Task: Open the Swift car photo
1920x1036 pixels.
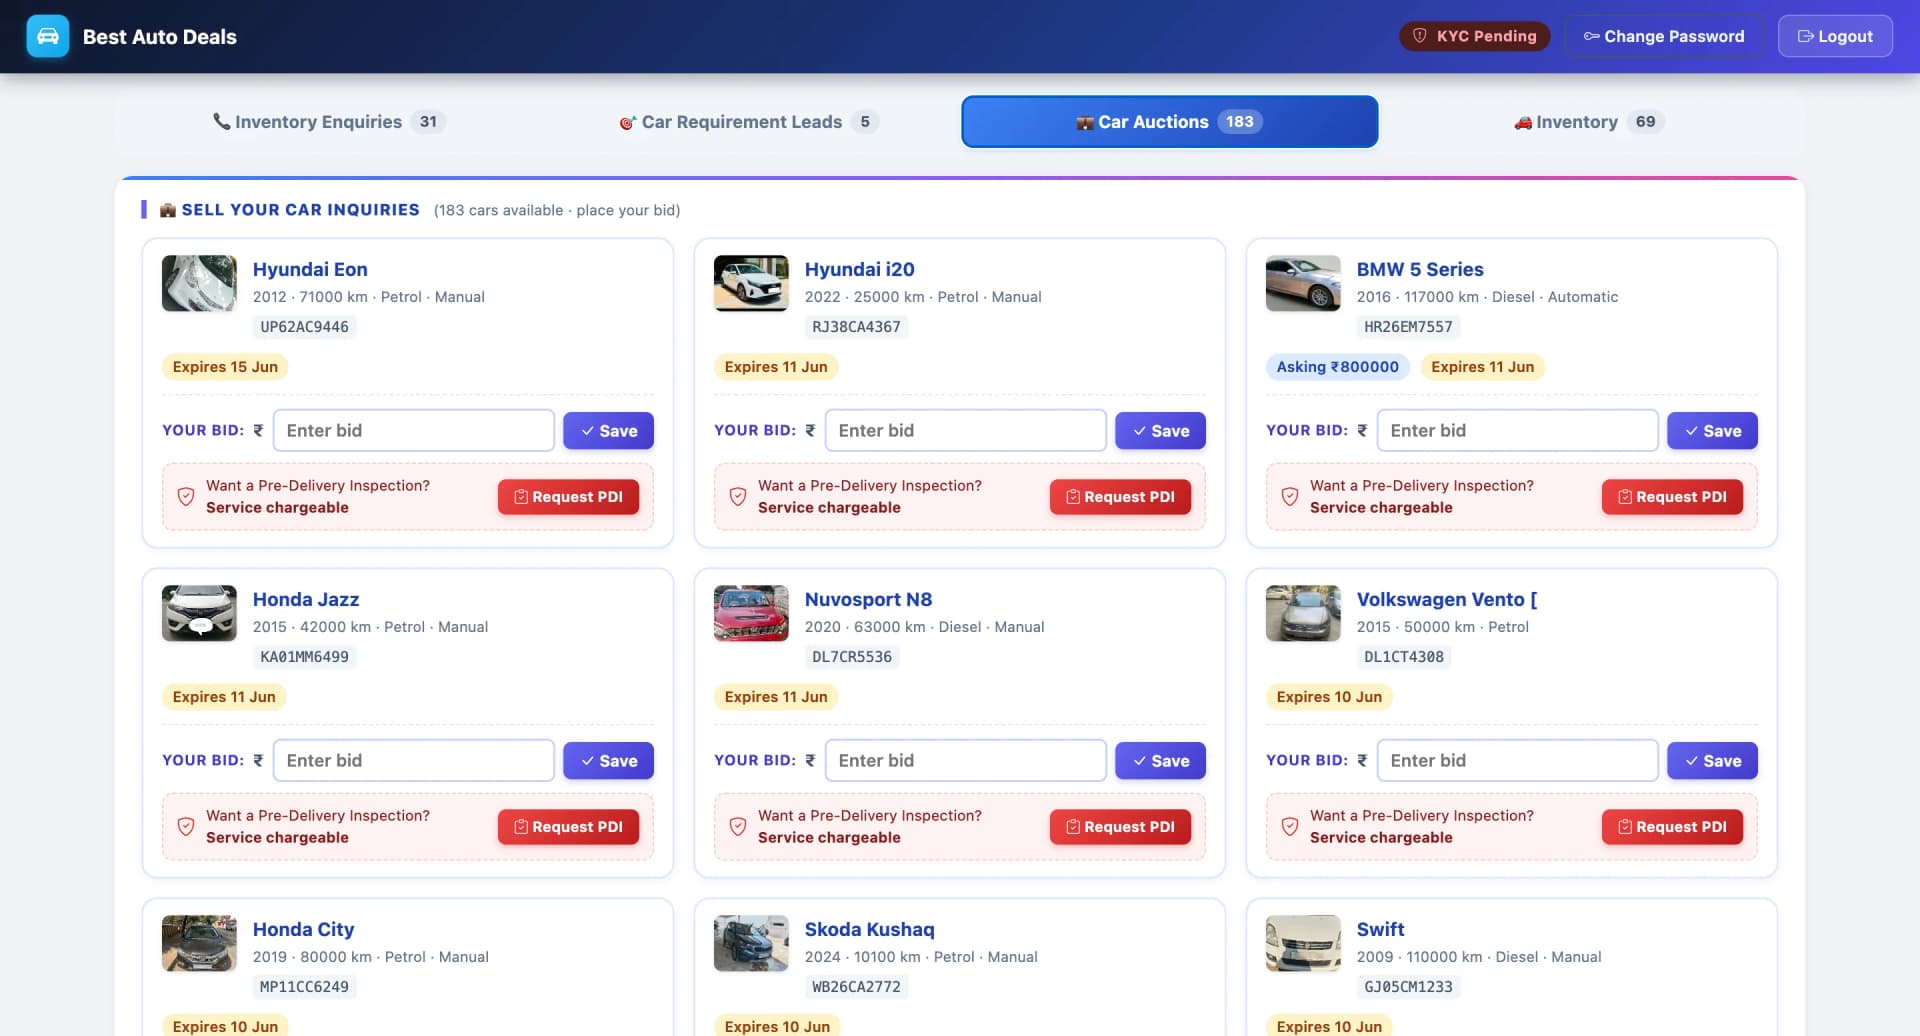Action: click(x=1303, y=943)
